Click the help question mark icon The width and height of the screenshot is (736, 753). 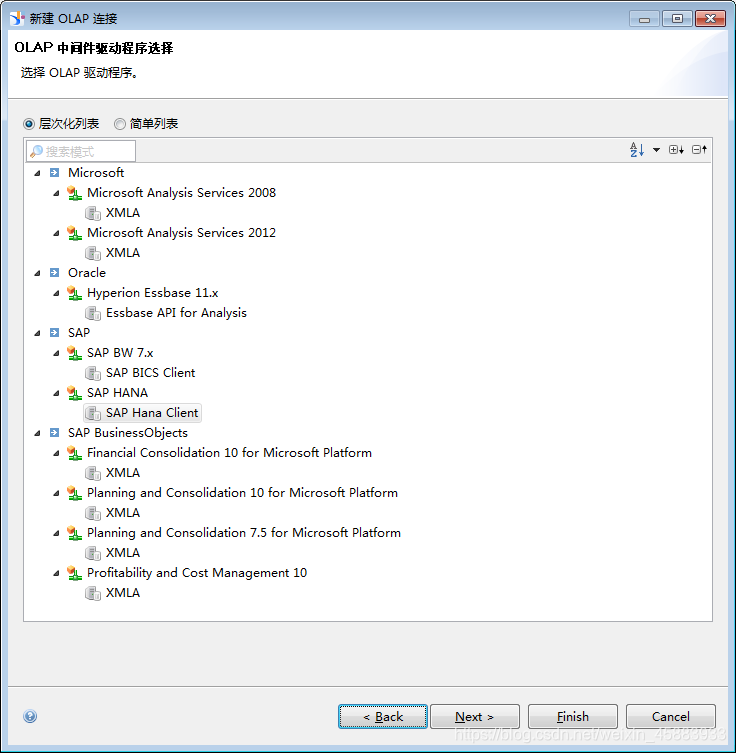[30, 716]
